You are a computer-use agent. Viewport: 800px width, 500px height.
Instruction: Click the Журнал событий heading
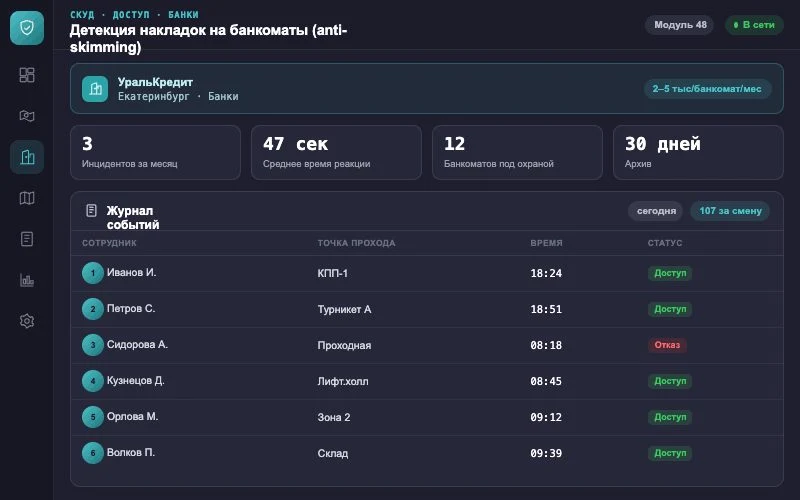click(x=133, y=217)
